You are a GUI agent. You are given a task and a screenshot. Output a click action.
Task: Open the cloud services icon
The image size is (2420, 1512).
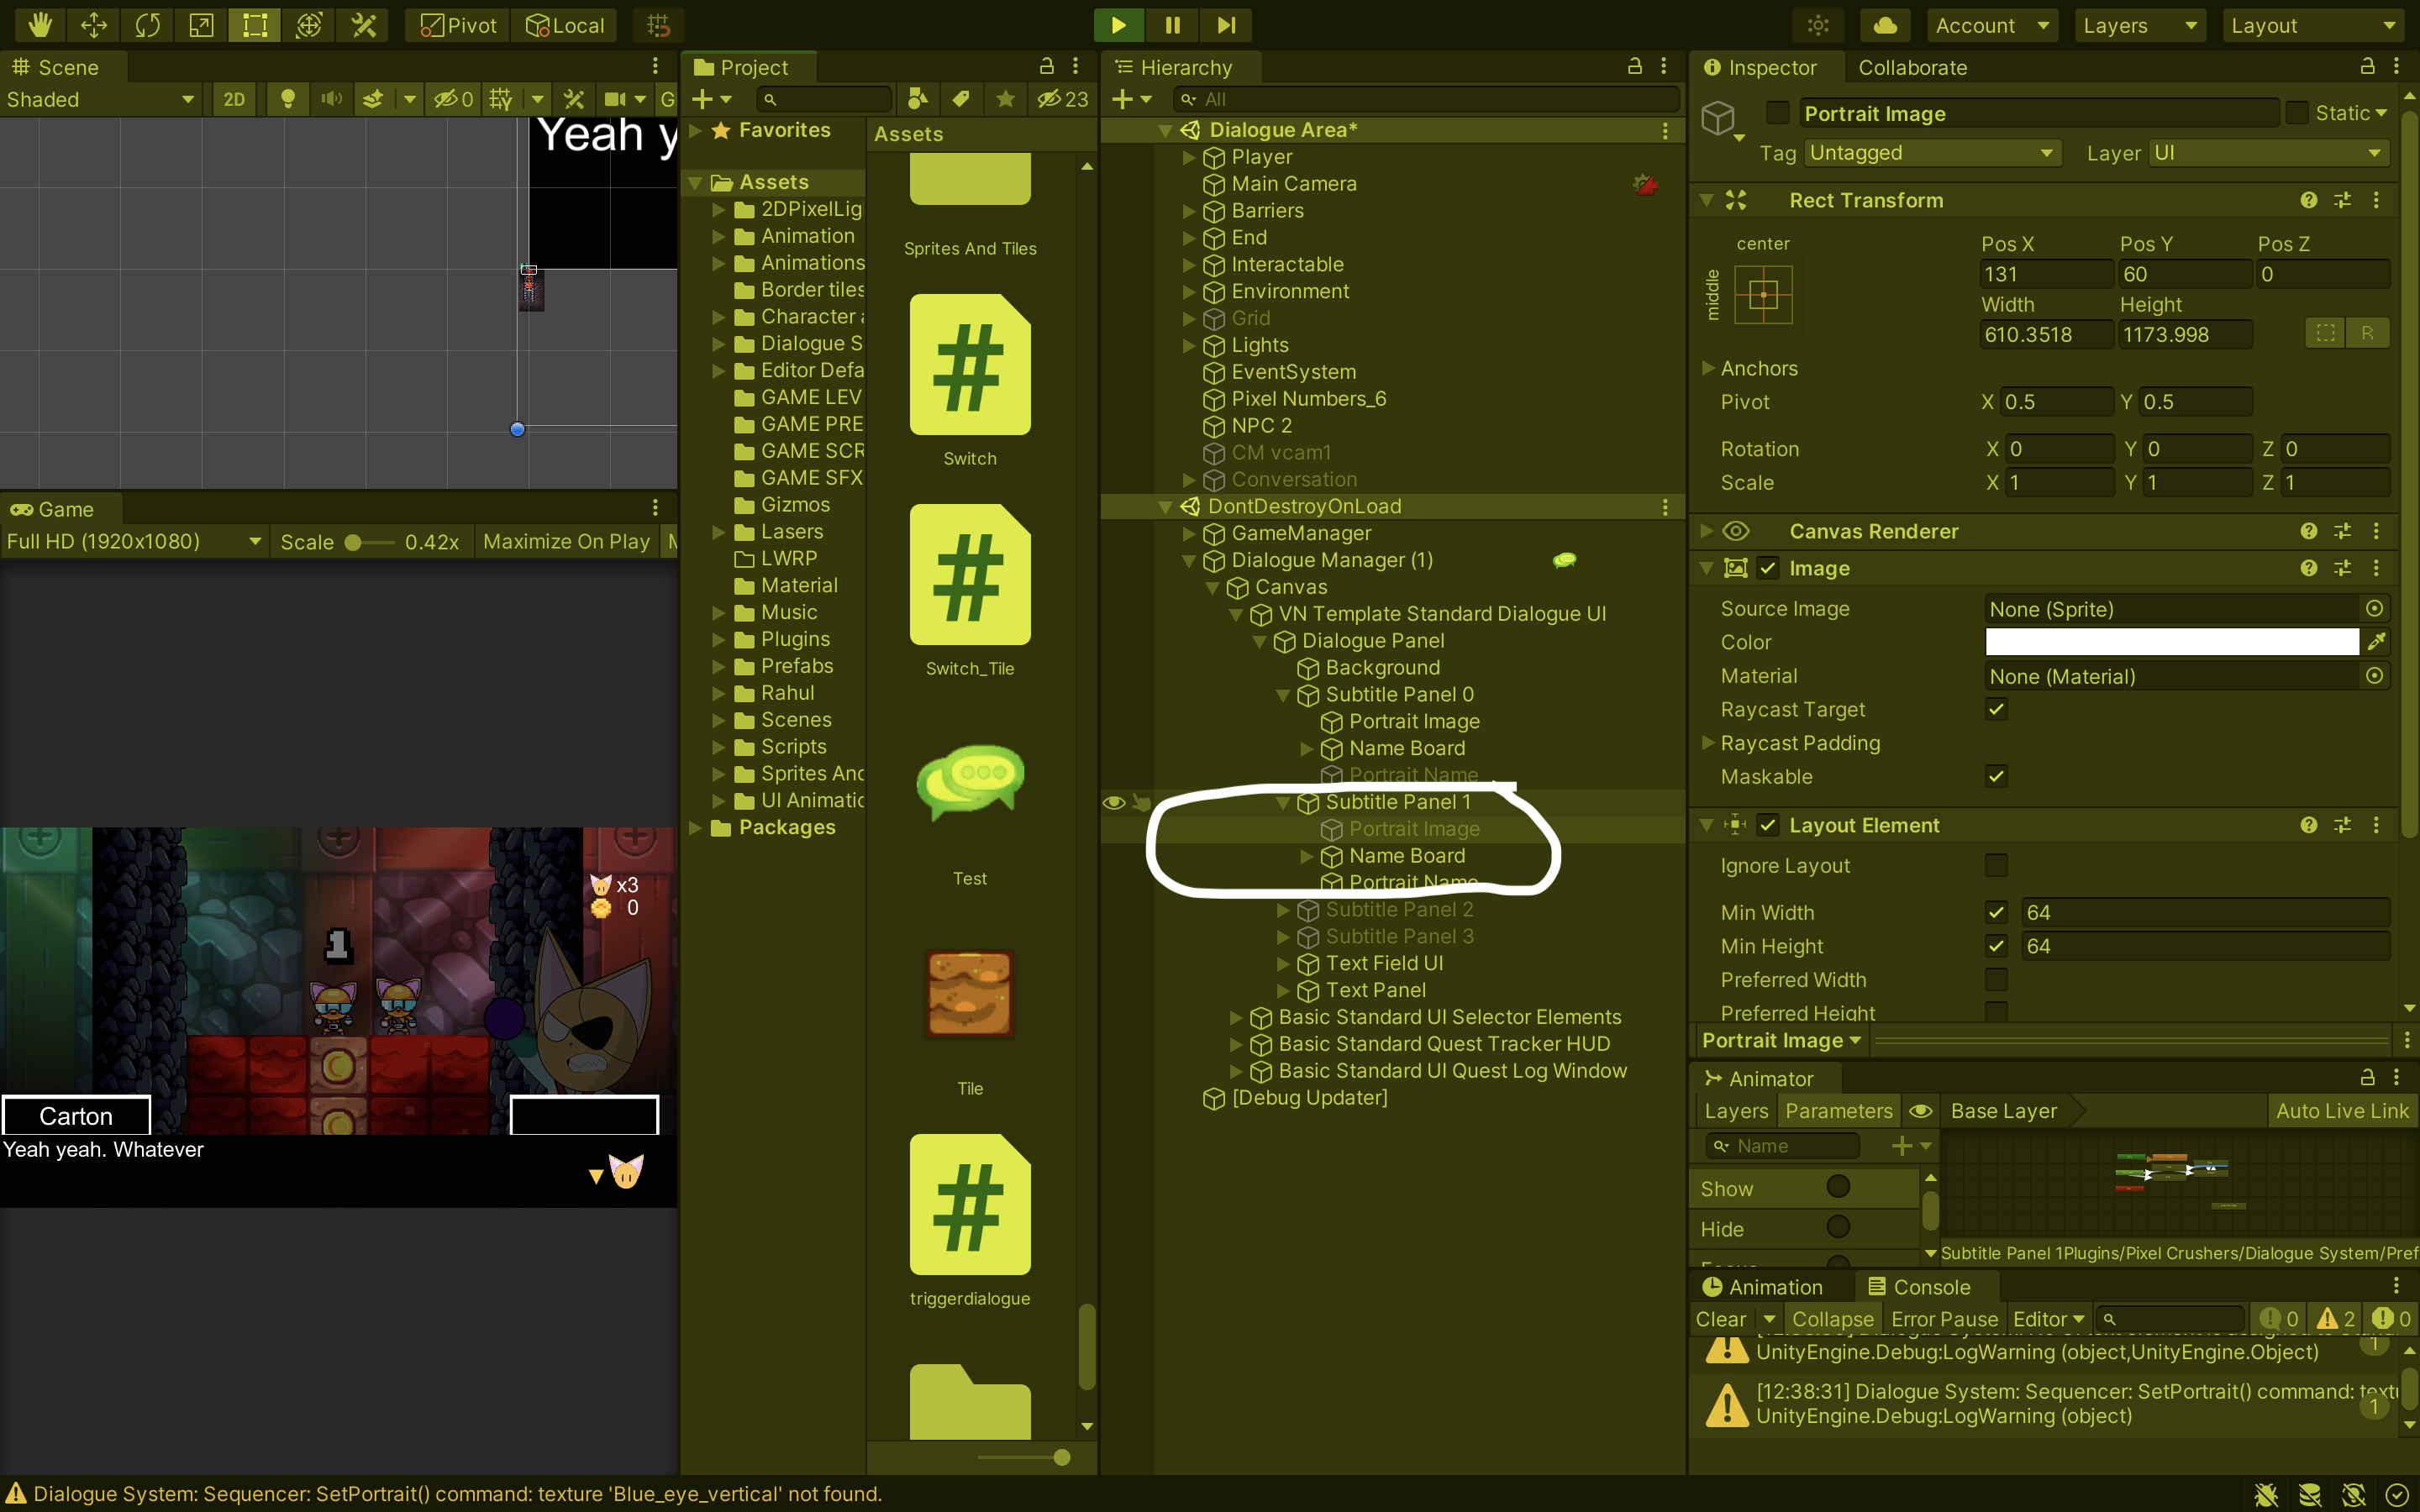pos(1885,25)
